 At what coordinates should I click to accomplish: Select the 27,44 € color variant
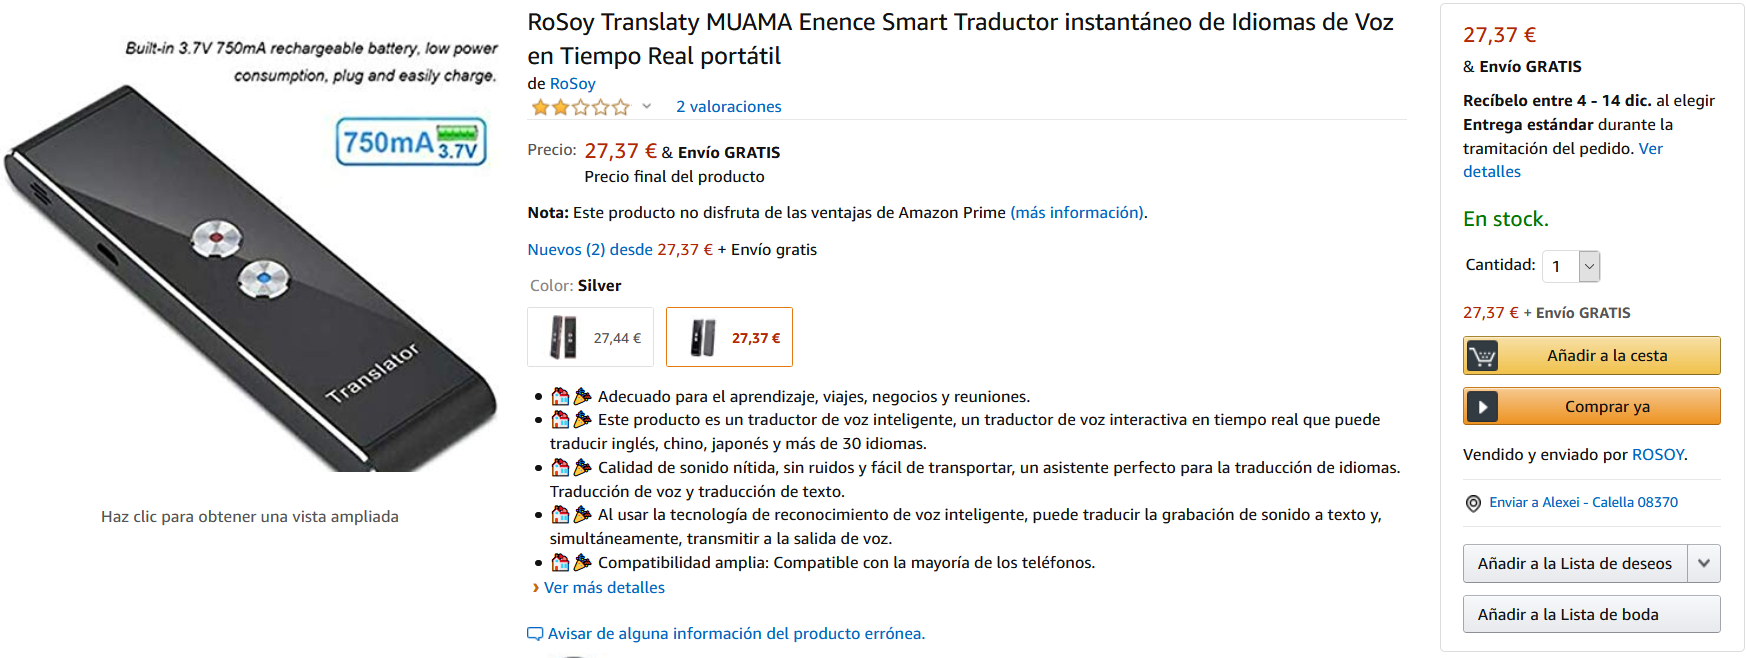tap(590, 338)
